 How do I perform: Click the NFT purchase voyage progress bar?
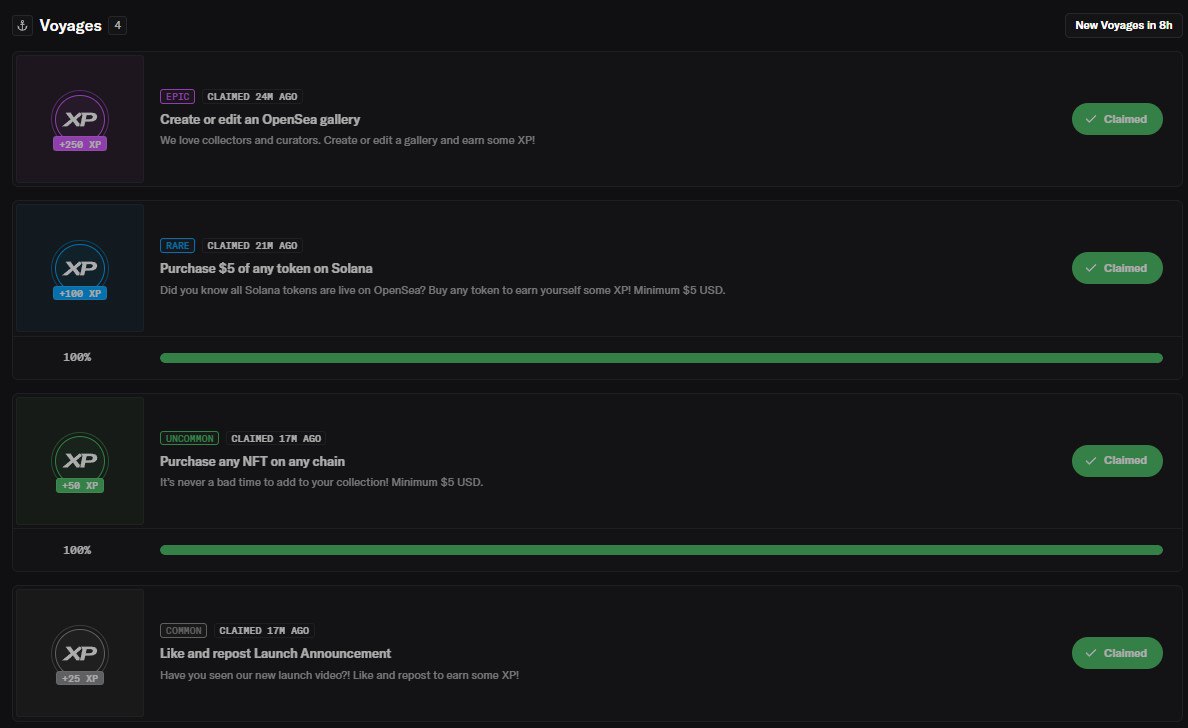point(661,550)
